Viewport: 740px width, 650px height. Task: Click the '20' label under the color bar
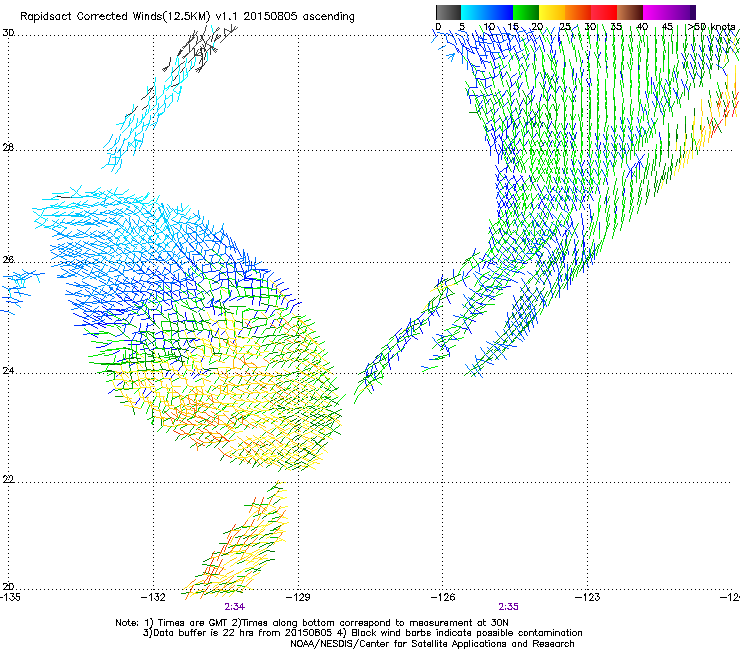click(537, 27)
